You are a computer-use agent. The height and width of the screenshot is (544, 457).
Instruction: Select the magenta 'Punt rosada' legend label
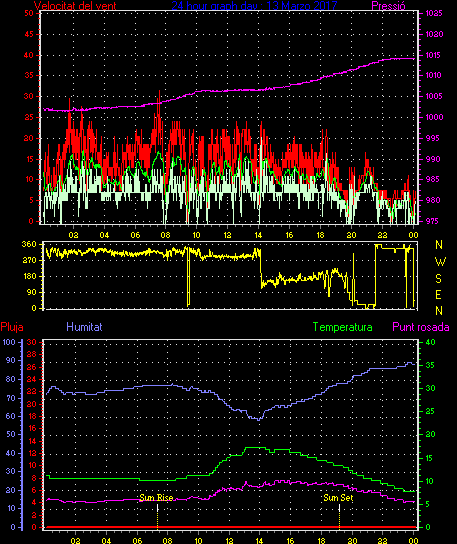point(421,327)
